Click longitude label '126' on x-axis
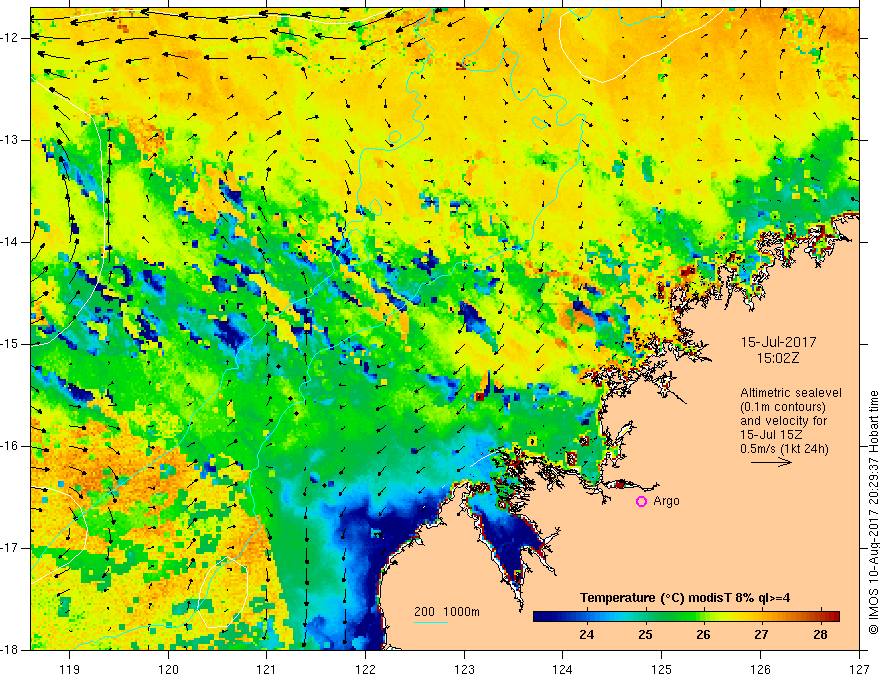This screenshot has height=680, width=880. (760, 669)
